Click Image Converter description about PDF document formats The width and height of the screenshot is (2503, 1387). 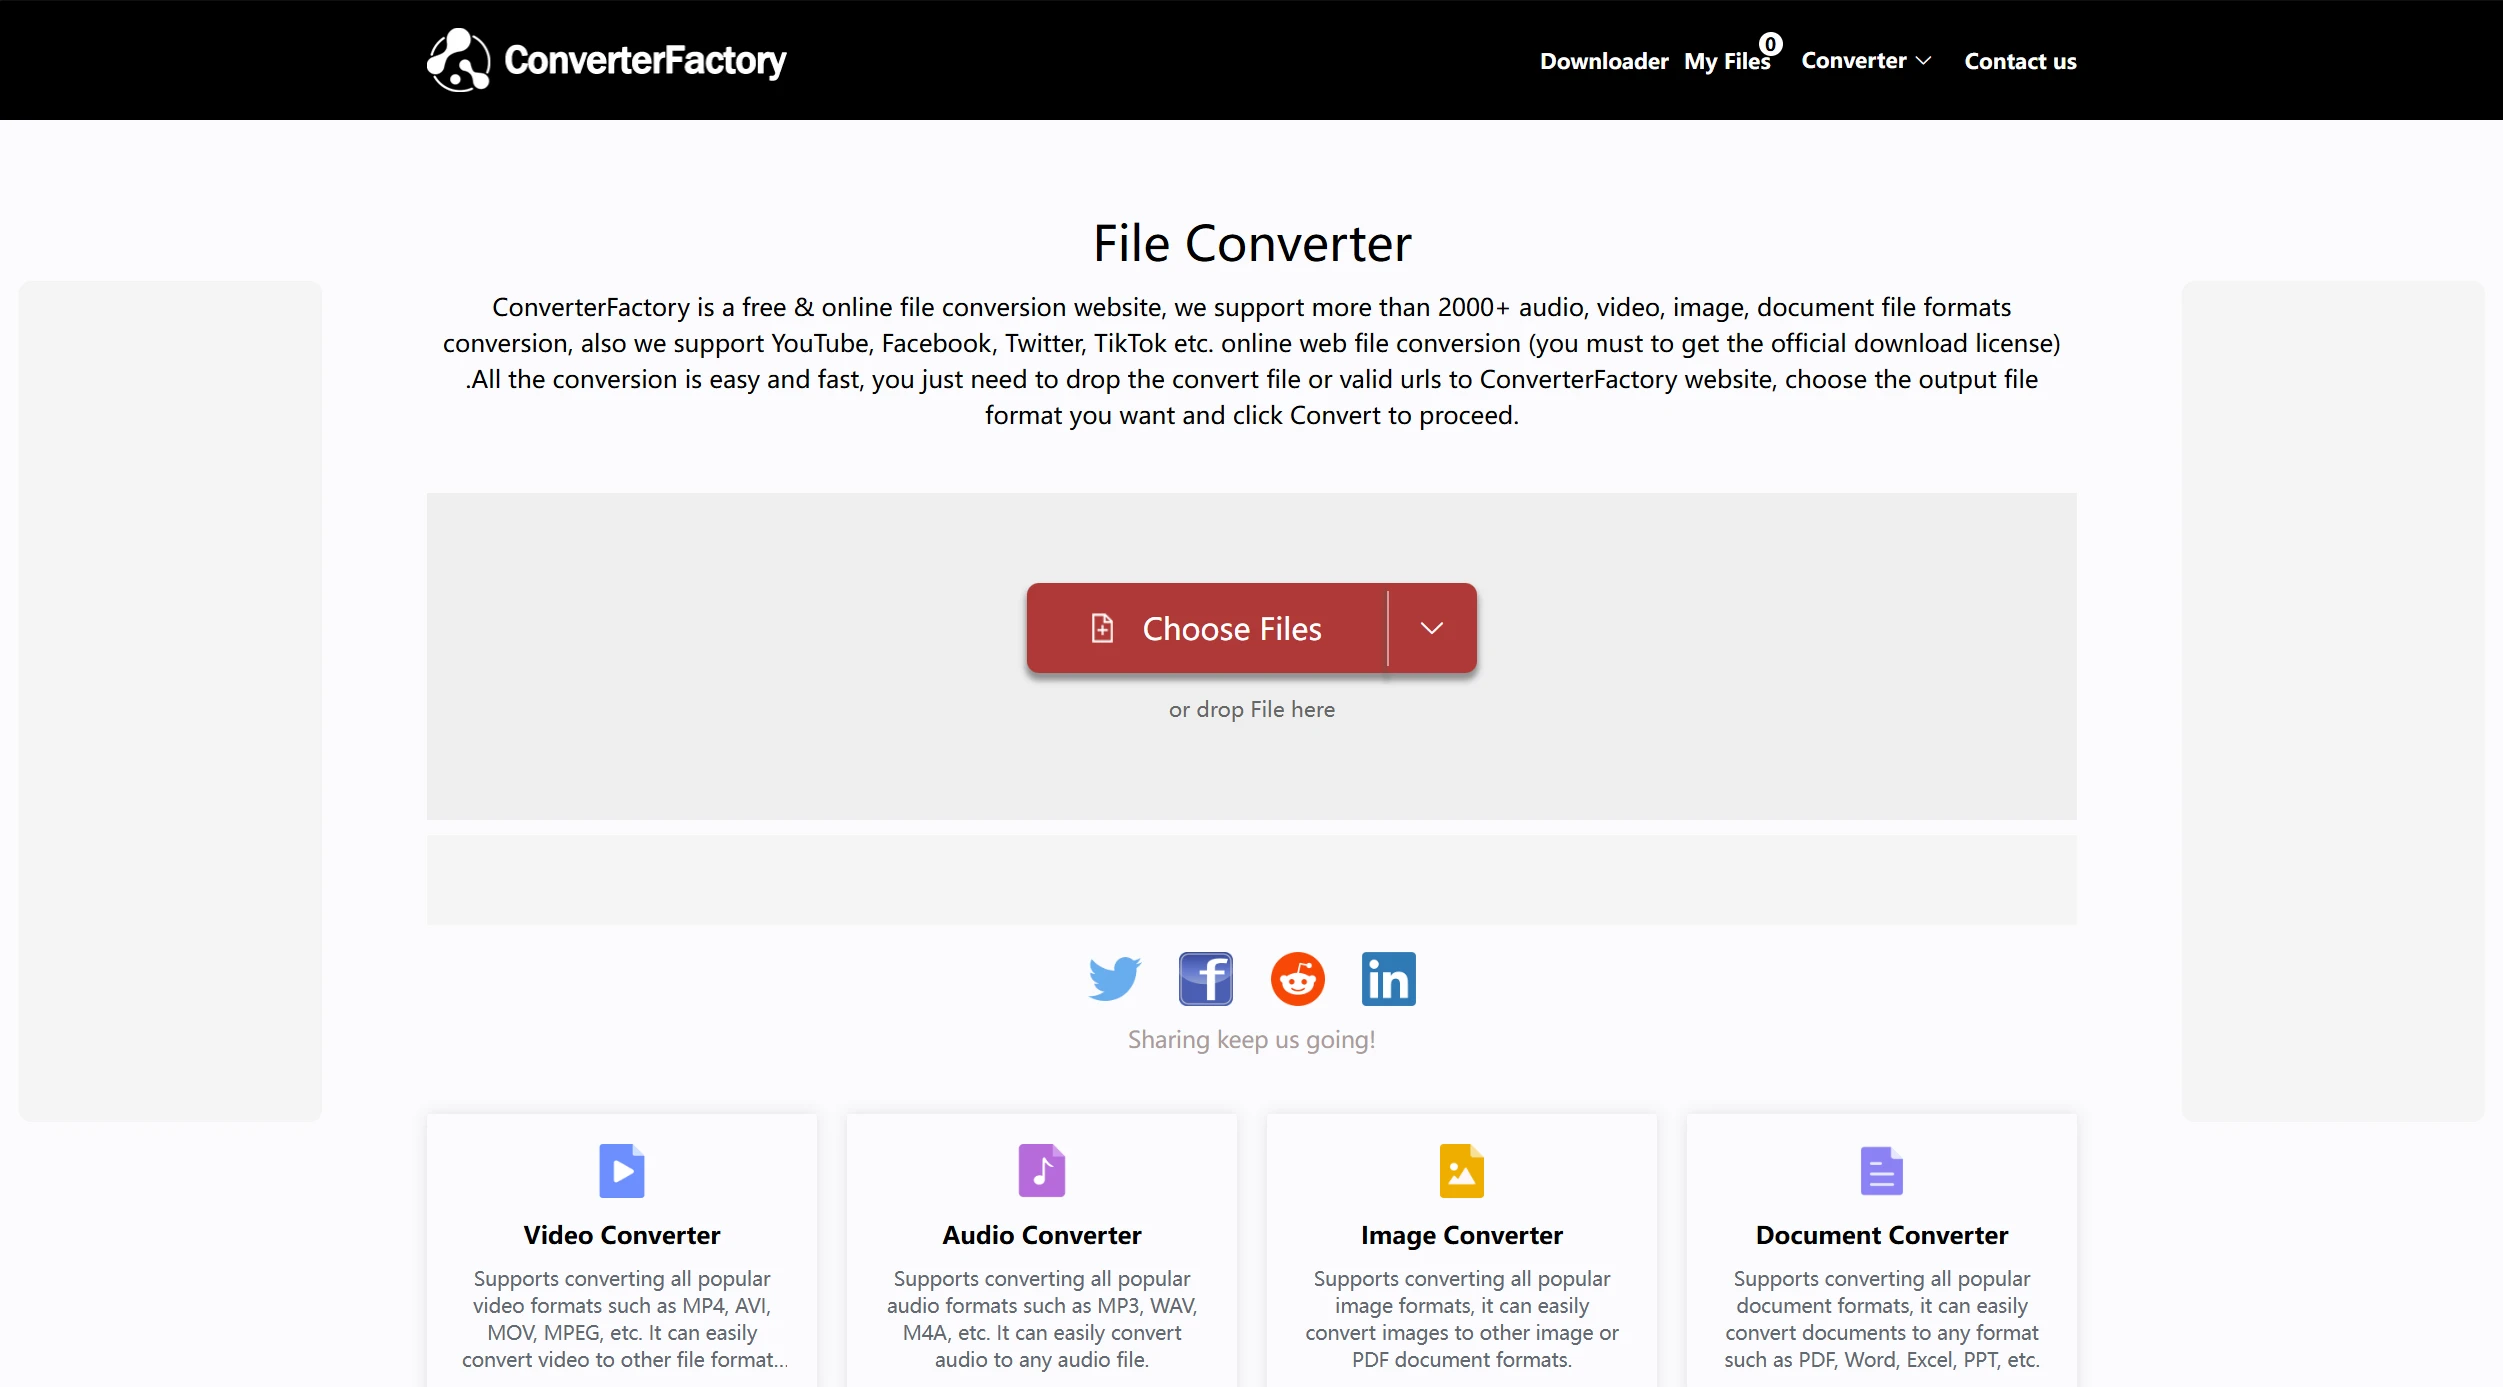coord(1462,1319)
